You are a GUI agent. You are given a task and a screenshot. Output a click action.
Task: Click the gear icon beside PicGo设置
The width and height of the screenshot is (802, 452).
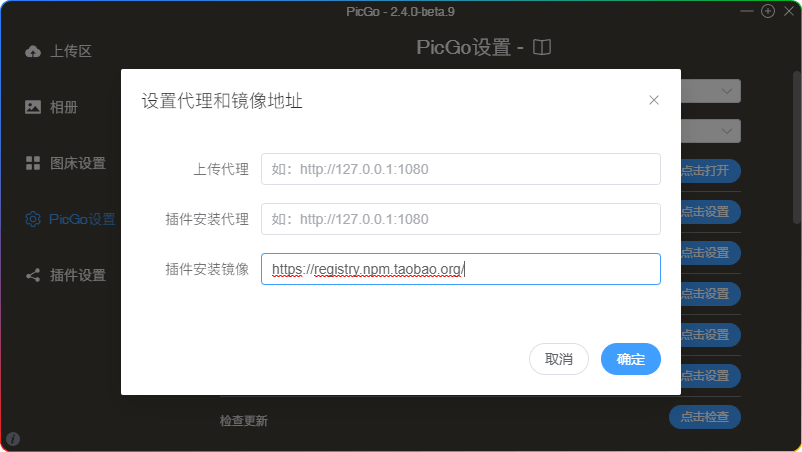click(33, 219)
